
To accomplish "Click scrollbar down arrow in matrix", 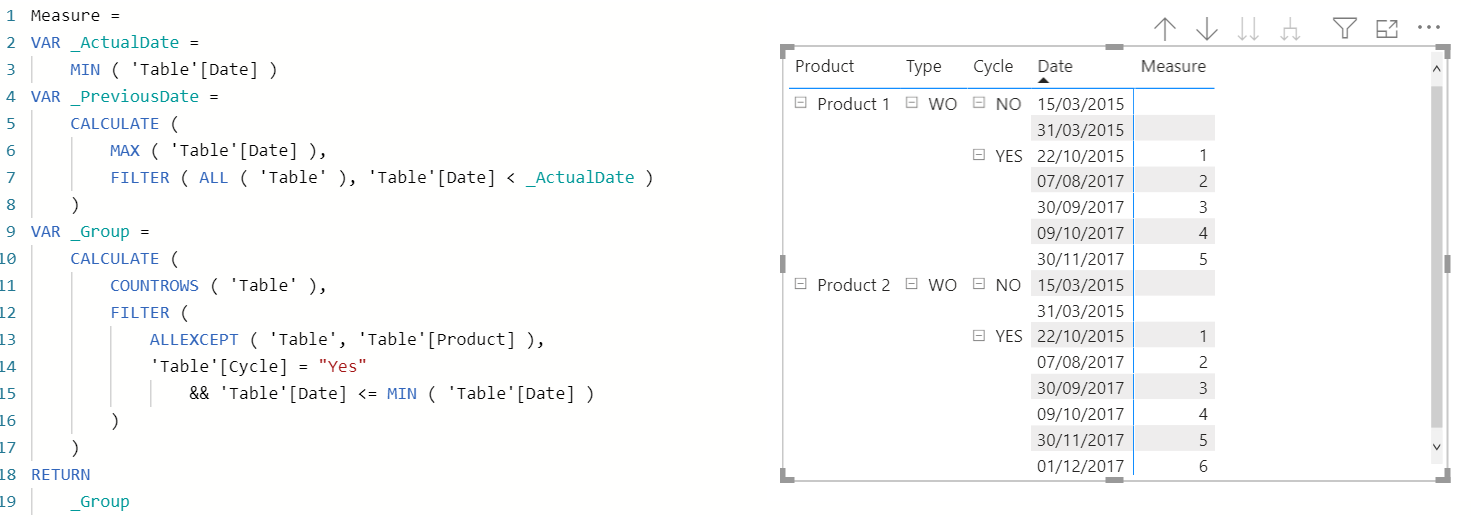I will pyautogui.click(x=1436, y=447).
